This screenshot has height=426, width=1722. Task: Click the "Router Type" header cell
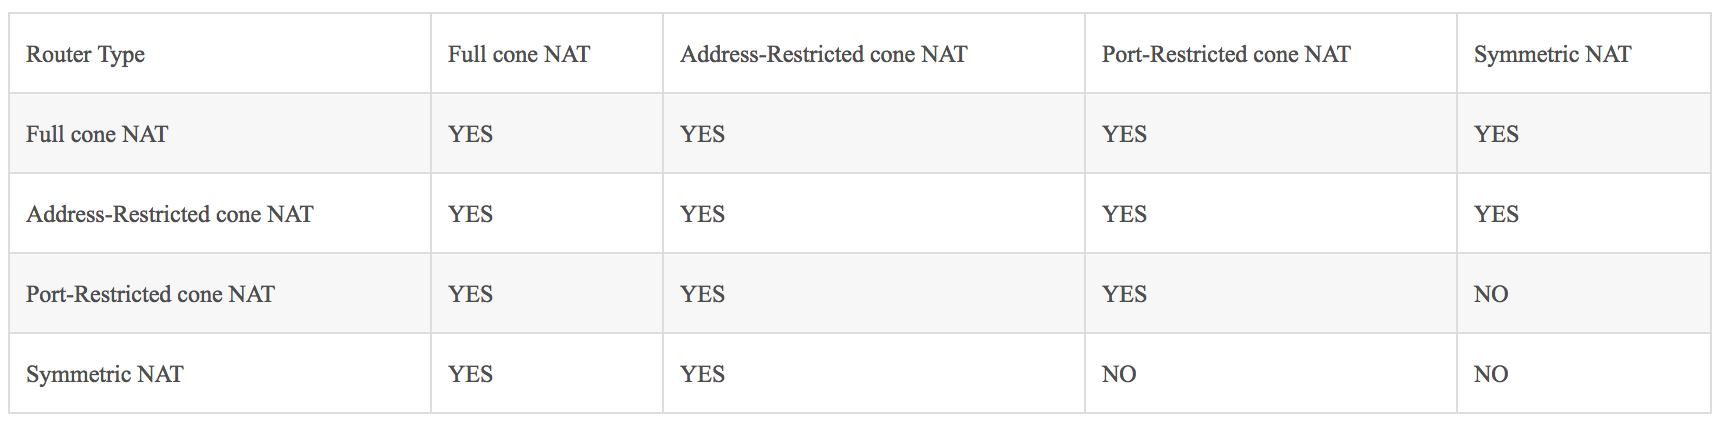tap(85, 54)
